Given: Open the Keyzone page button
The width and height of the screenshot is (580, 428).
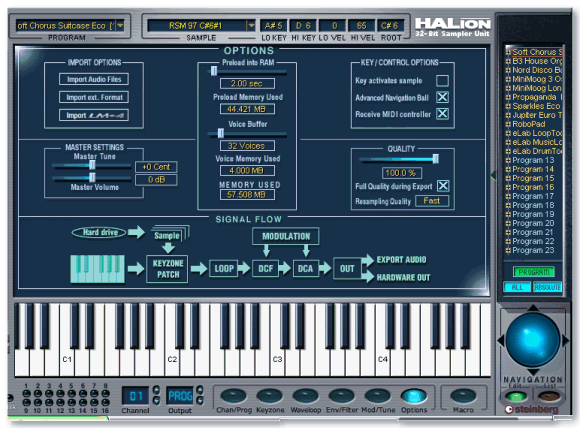Looking at the screenshot, I should pyautogui.click(x=270, y=396).
